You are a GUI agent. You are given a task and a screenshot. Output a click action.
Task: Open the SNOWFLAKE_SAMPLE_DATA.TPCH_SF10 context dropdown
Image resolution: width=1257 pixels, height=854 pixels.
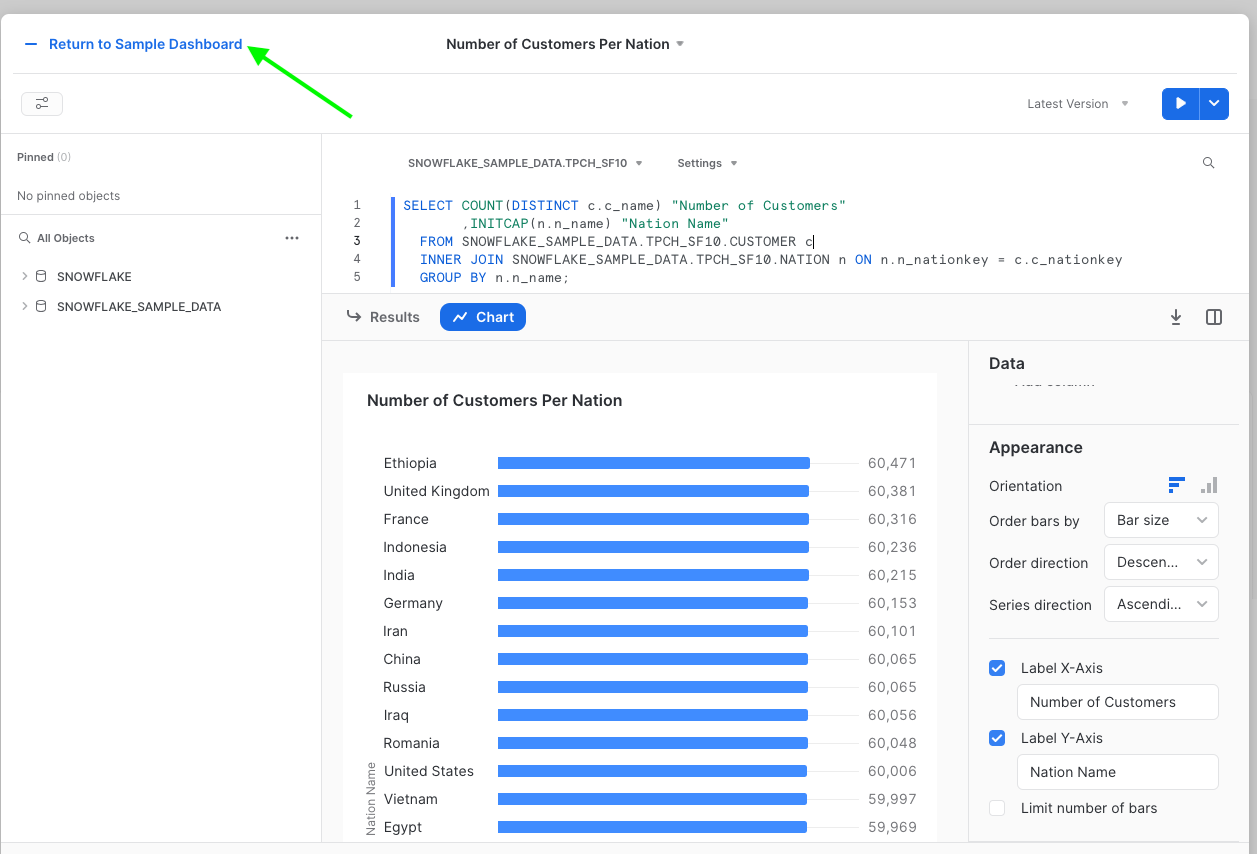tap(525, 163)
